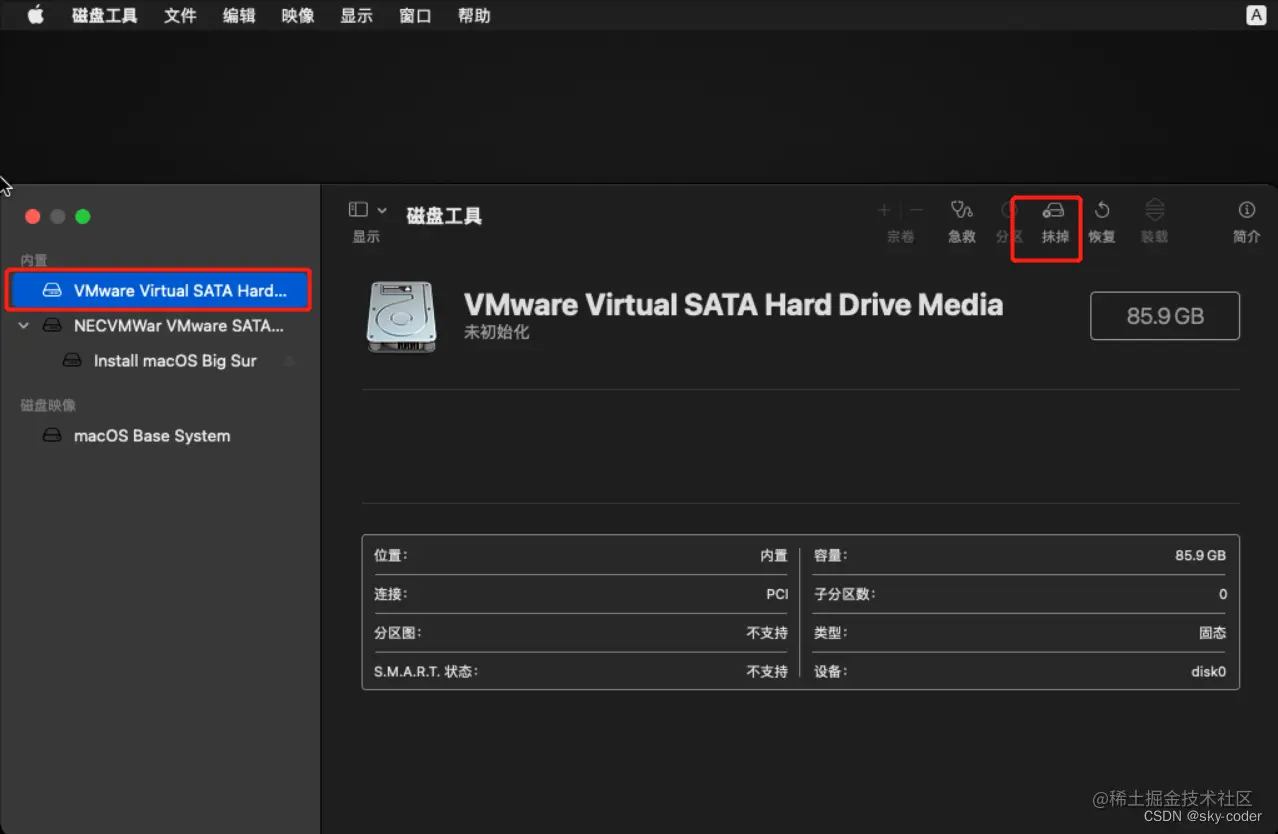Open the 磁盘工具 menu in menu bar
Screen dimensions: 1278x834
coord(105,15)
